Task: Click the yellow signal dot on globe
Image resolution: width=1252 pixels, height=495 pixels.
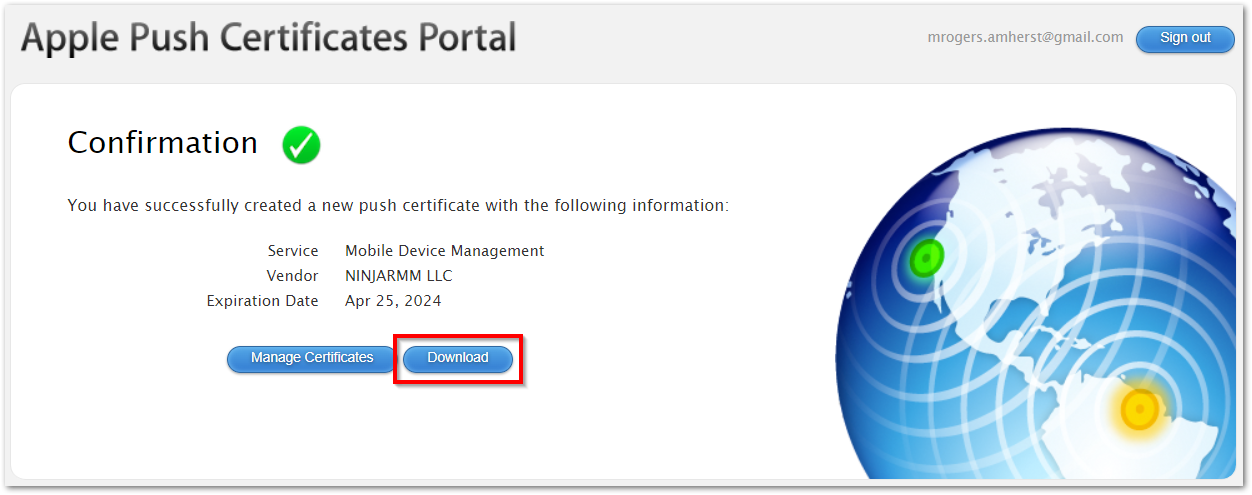Action: [x=1139, y=409]
